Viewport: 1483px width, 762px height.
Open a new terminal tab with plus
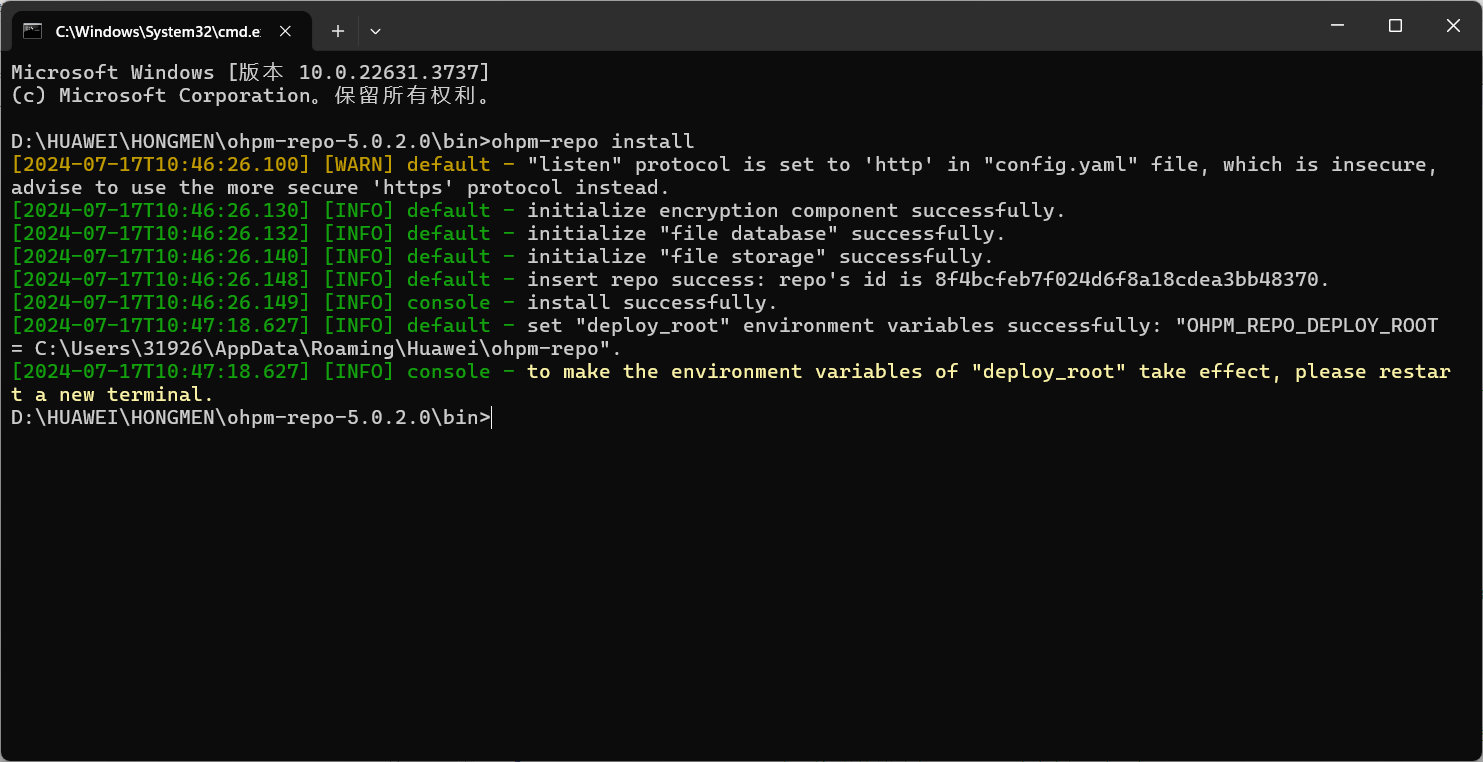(x=338, y=31)
